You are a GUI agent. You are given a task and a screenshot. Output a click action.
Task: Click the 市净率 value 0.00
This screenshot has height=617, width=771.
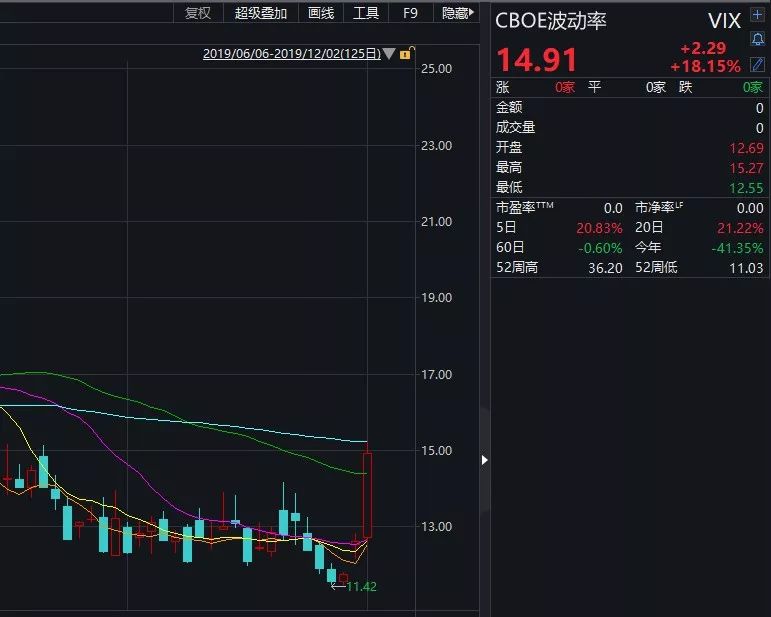pyautogui.click(x=750, y=208)
